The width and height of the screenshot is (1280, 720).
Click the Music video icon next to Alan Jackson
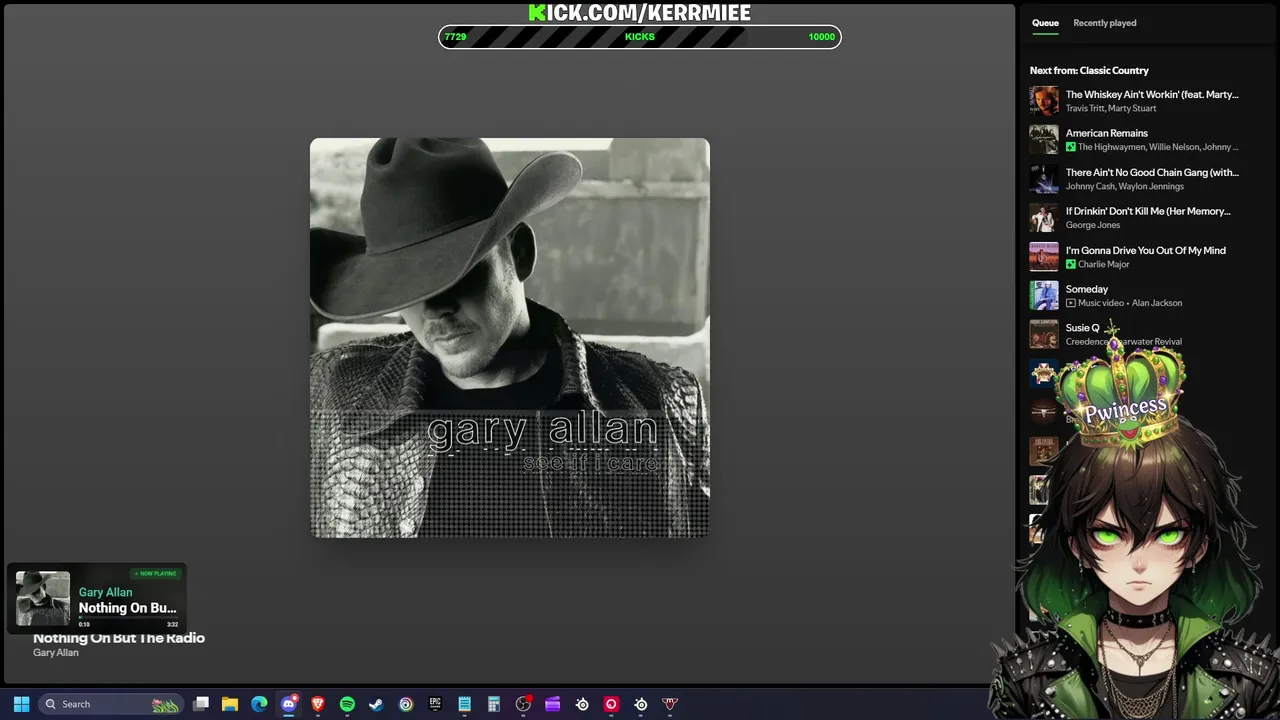pos(1071,303)
